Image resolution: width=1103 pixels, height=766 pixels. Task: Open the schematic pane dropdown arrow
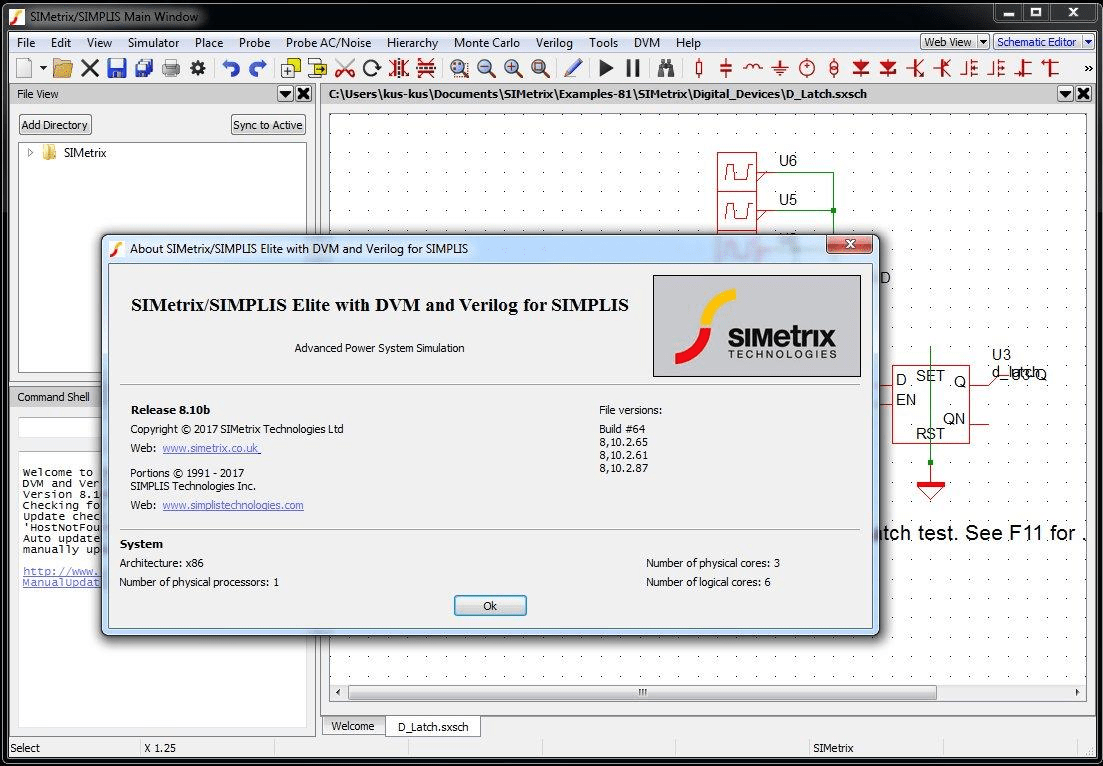click(x=1066, y=94)
